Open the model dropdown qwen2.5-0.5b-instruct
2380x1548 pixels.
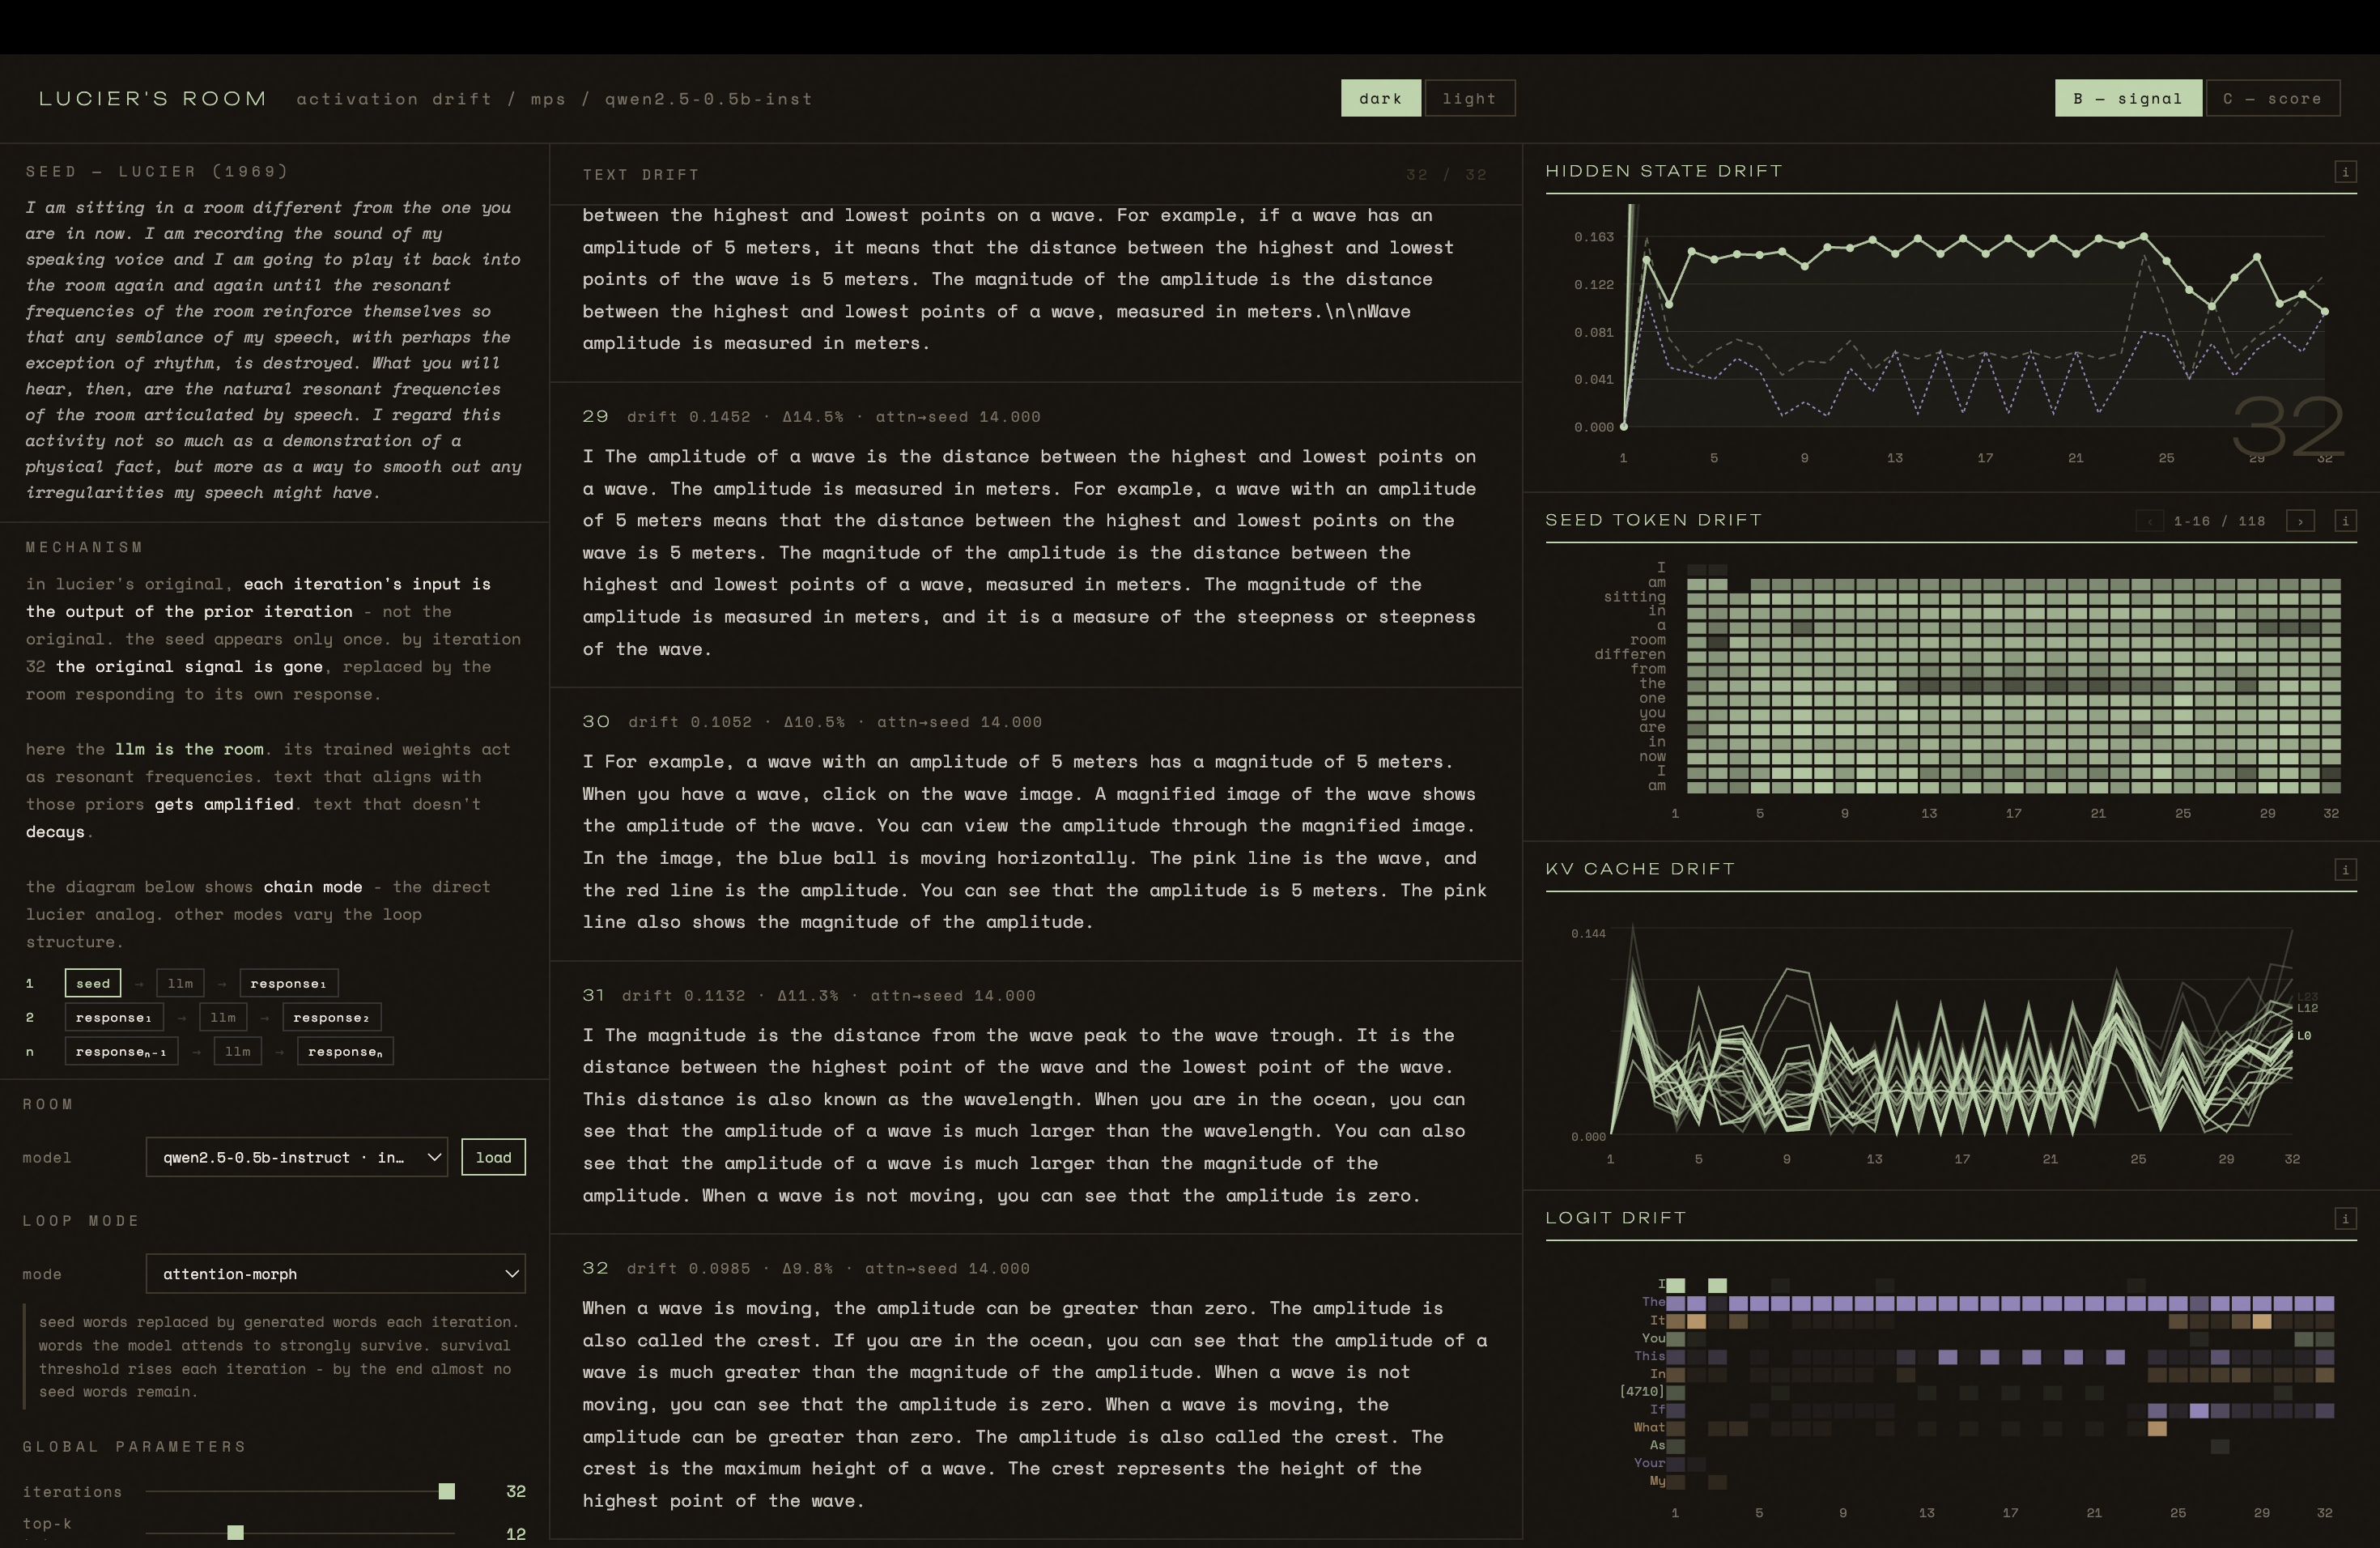(x=297, y=1157)
